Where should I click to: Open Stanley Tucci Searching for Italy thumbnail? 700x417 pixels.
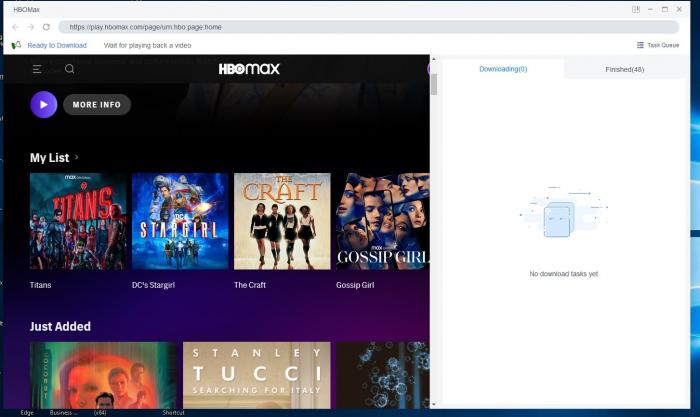point(257,375)
